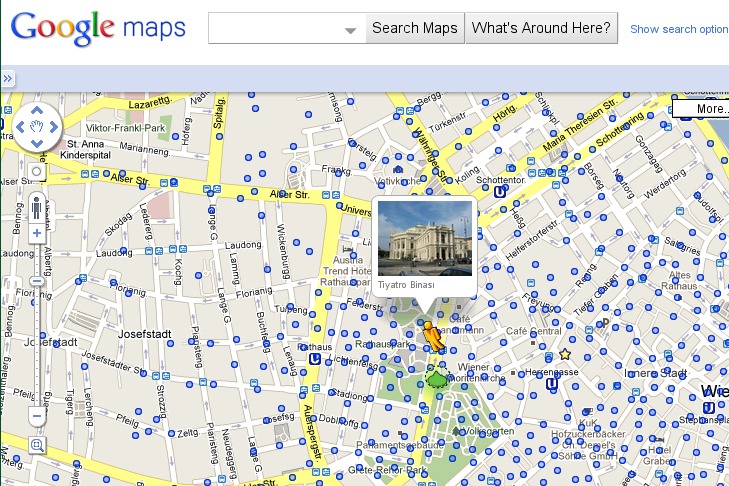729x486 pixels.
Task: Expand the collapsed left side panel
Action: click(7, 79)
